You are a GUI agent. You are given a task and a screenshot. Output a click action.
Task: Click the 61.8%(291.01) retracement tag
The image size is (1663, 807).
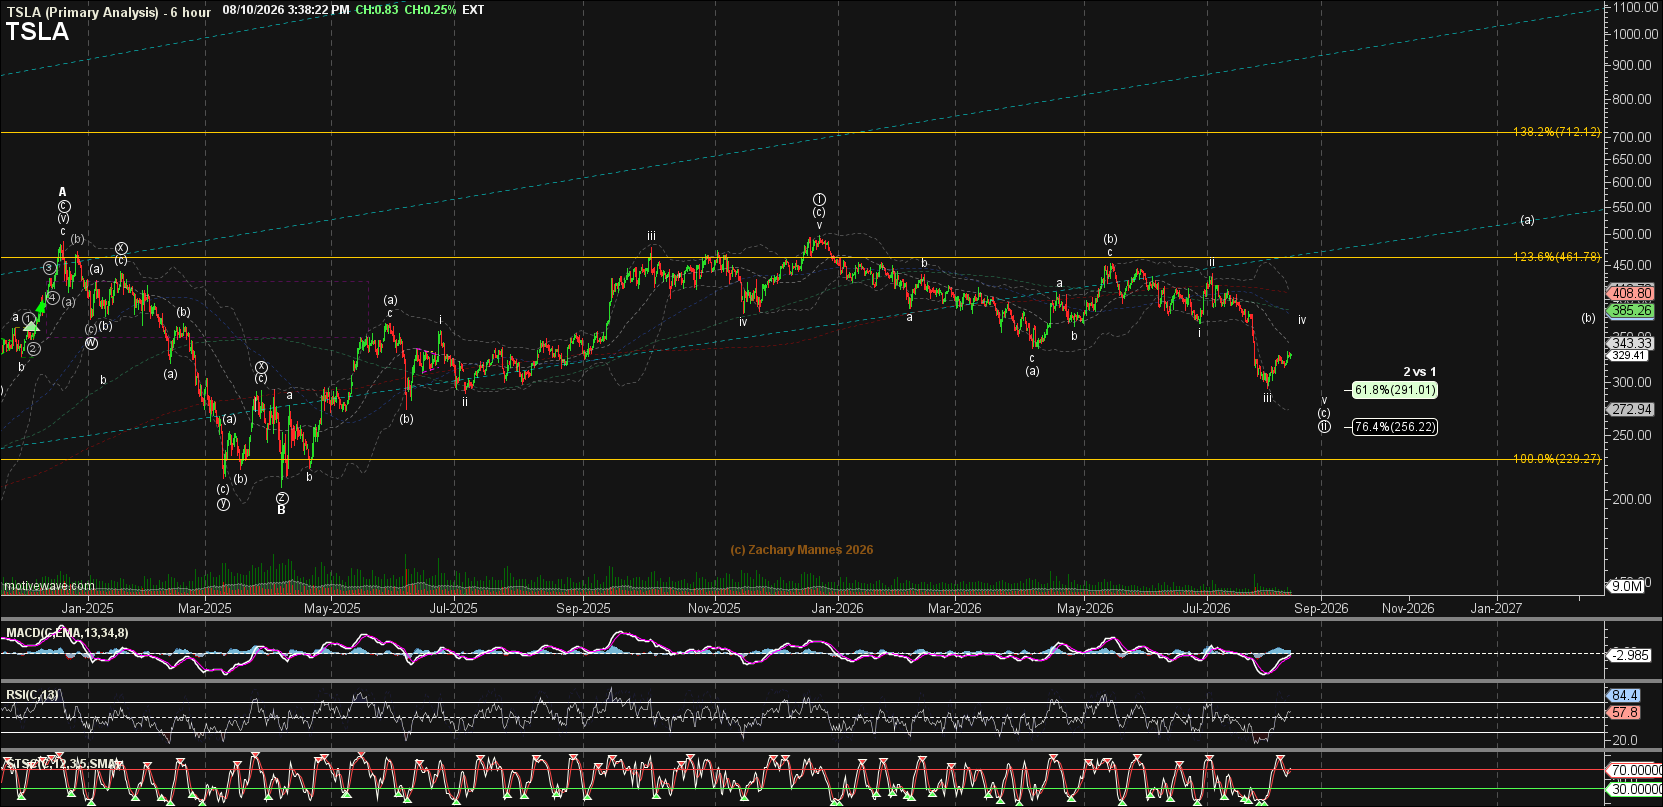[x=1395, y=390]
